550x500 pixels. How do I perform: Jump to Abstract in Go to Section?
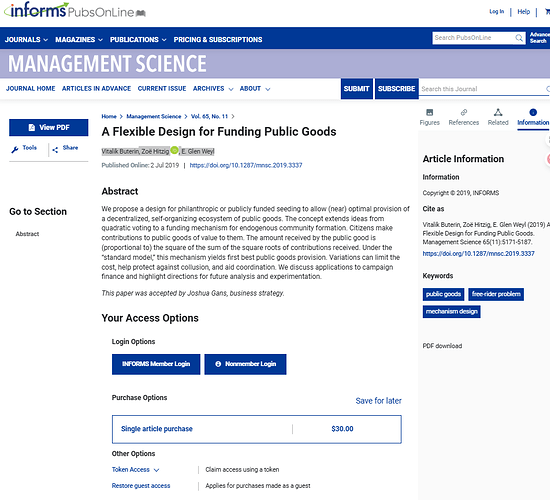(x=27, y=234)
